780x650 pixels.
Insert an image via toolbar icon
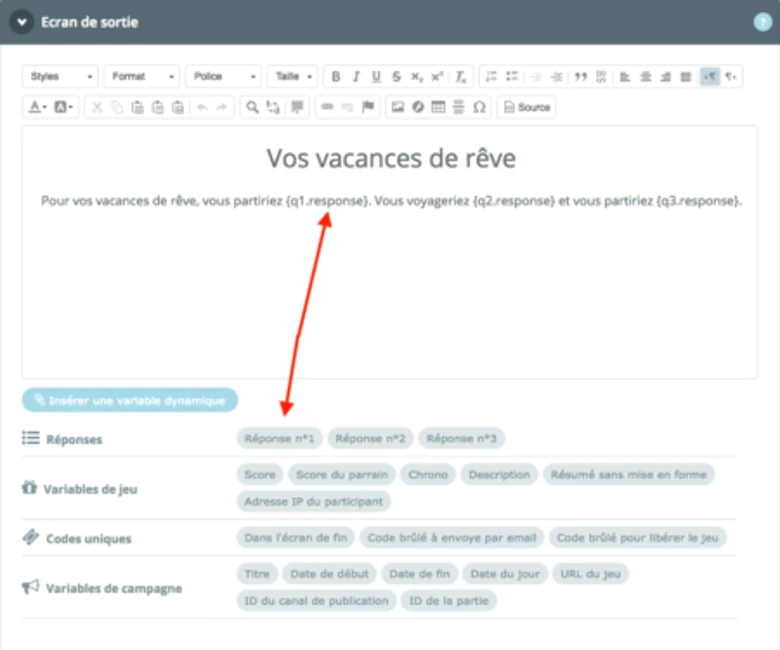coord(397,107)
